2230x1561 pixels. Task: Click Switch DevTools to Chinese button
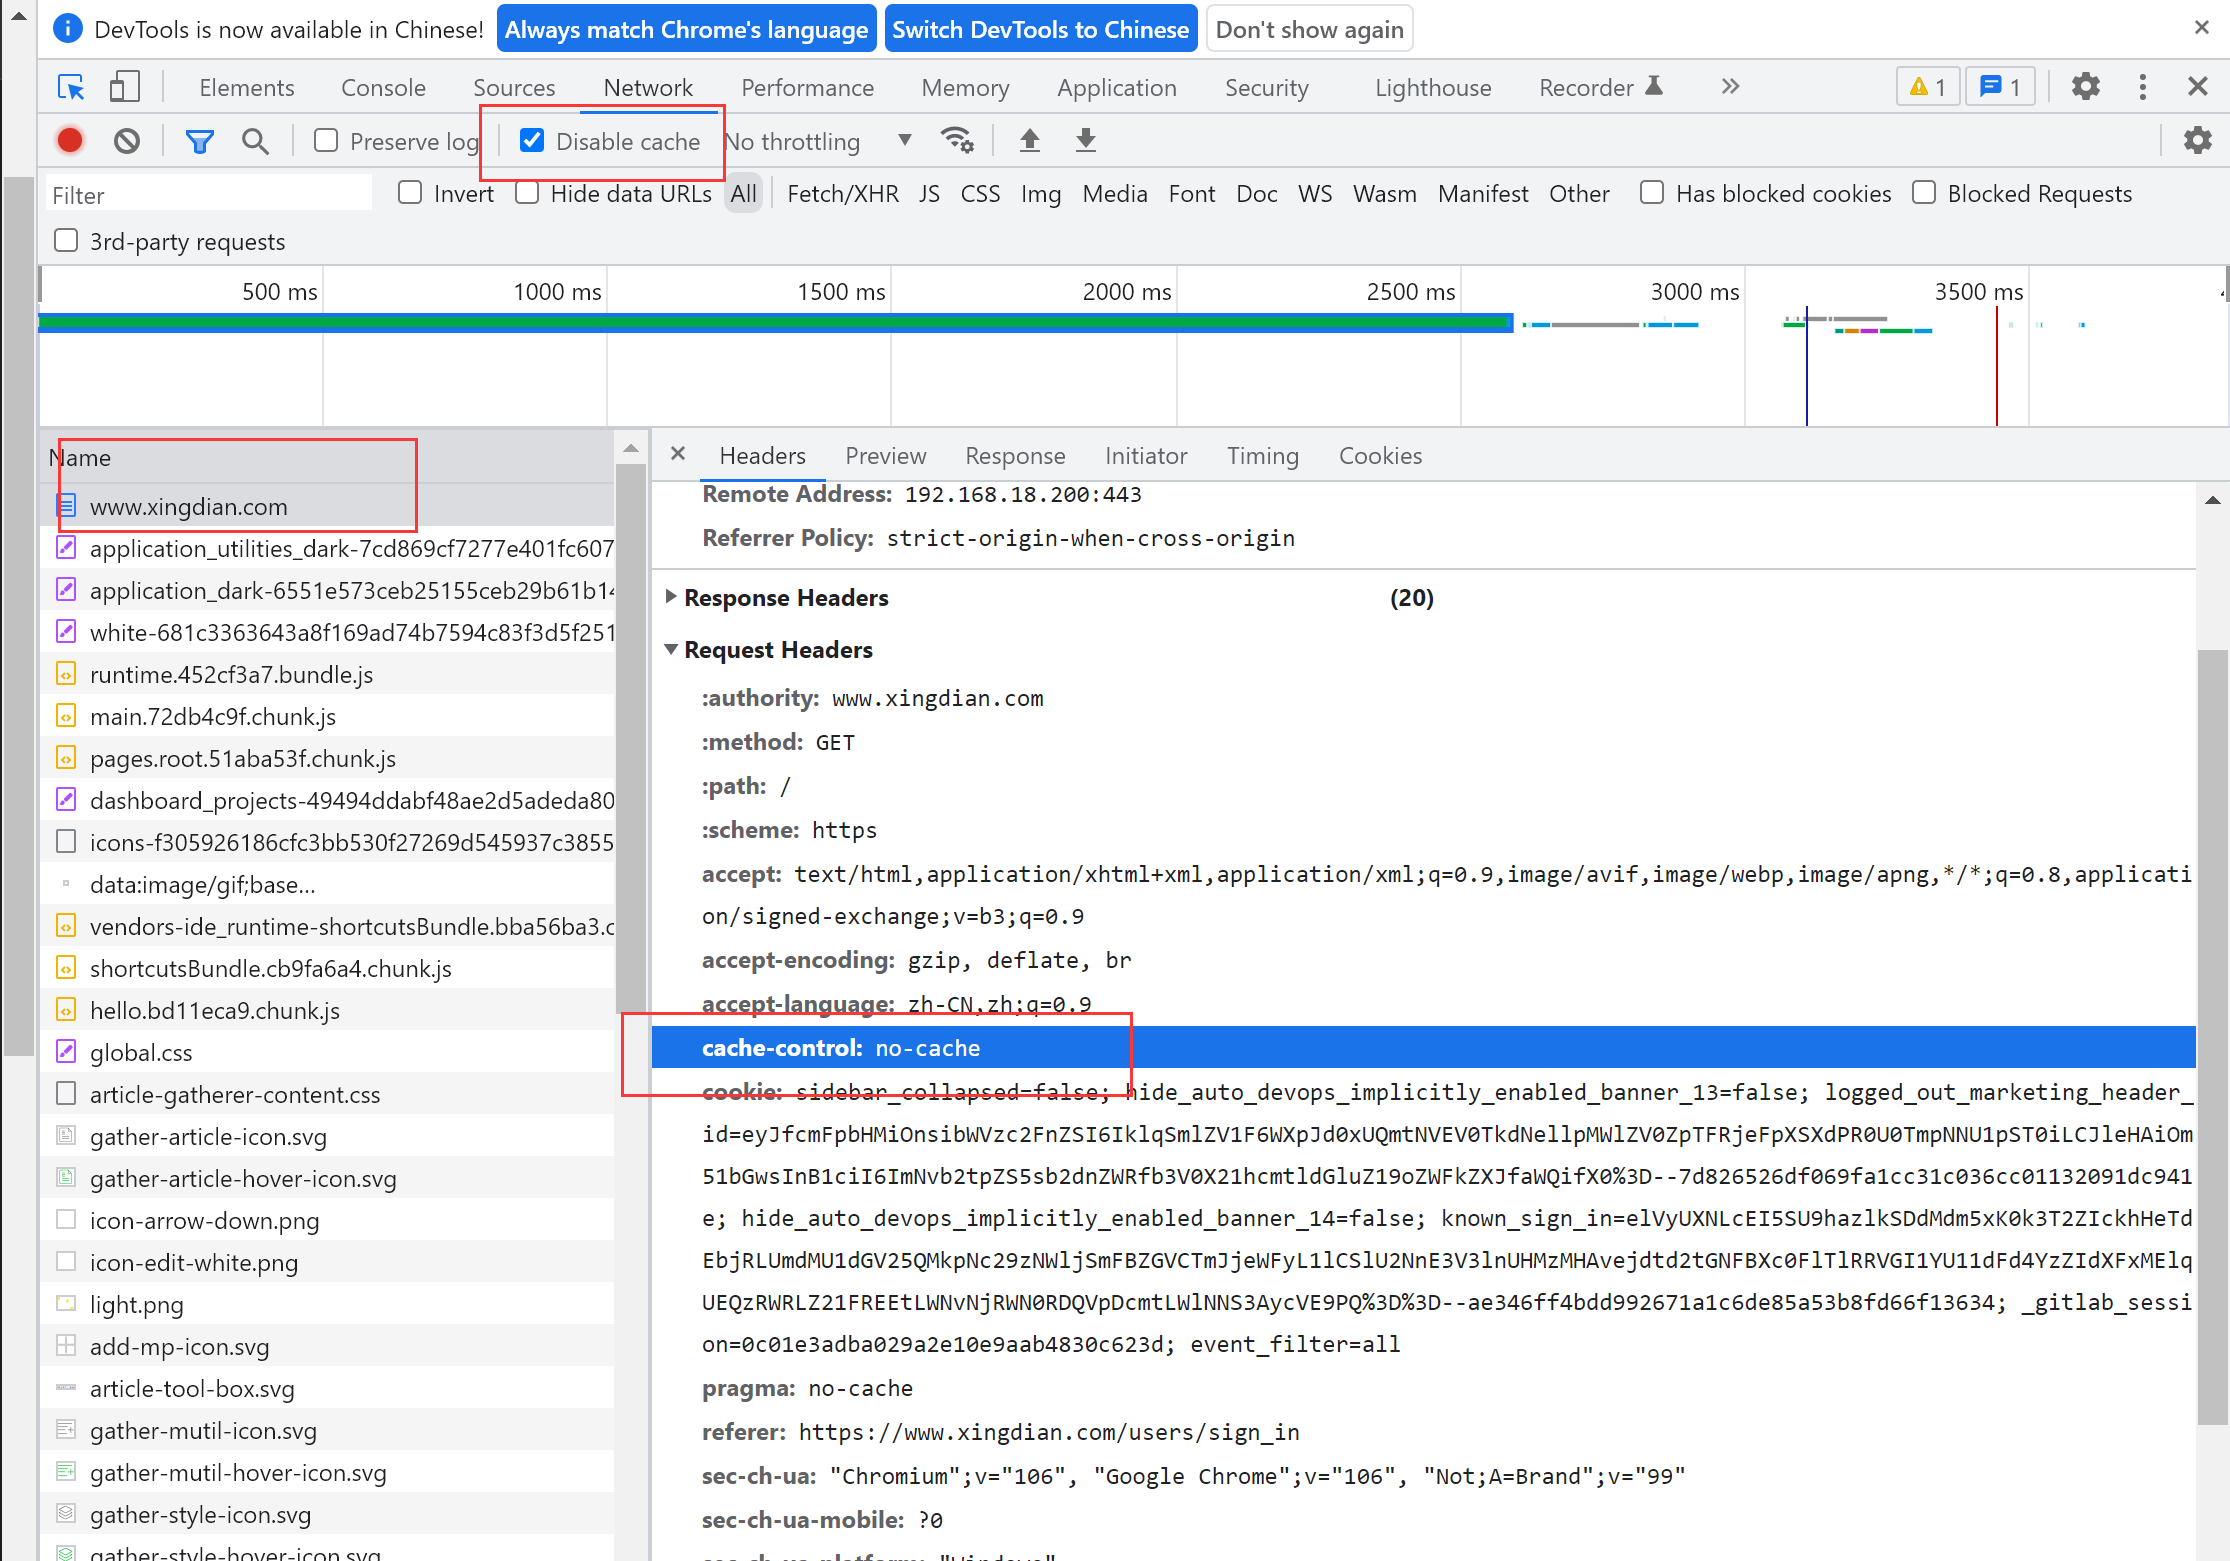[x=1040, y=29]
